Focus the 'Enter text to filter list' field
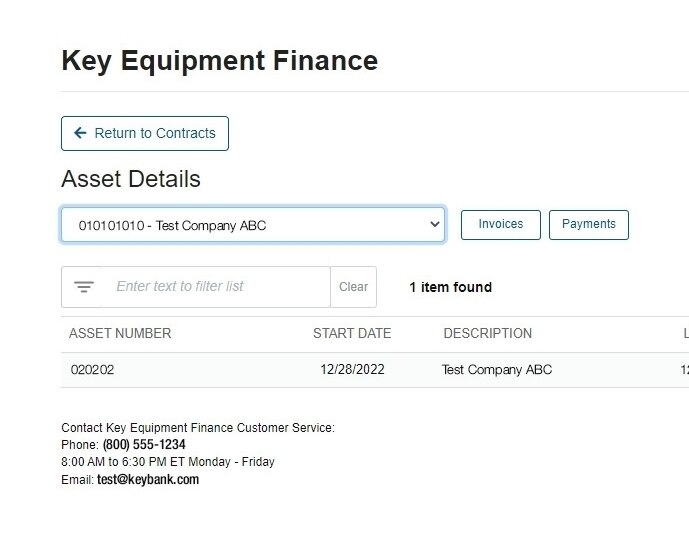The width and height of the screenshot is (689, 552). point(218,287)
